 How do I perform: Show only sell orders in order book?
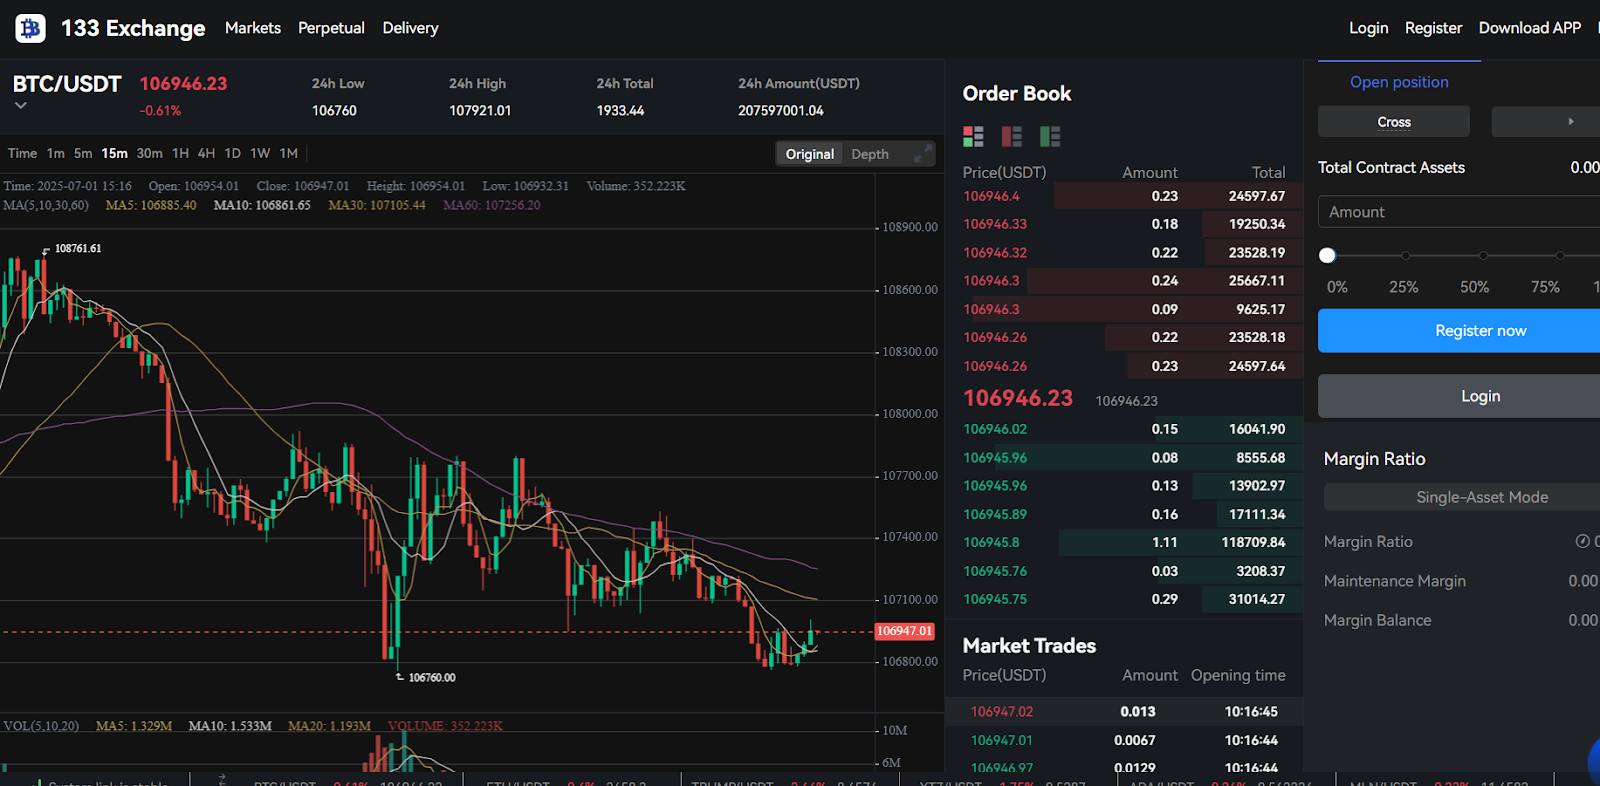pos(1012,136)
